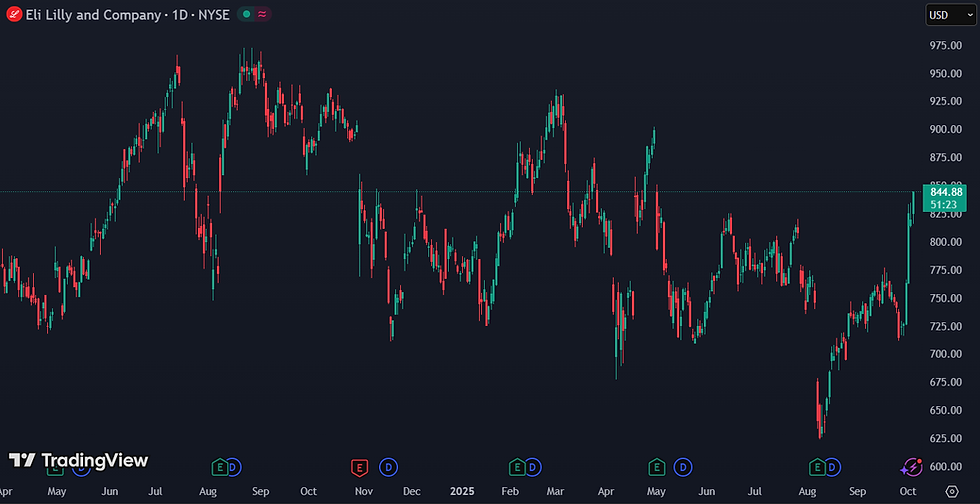Click the red Eli Lilly logo icon
980x504 pixels.
tap(14, 14)
